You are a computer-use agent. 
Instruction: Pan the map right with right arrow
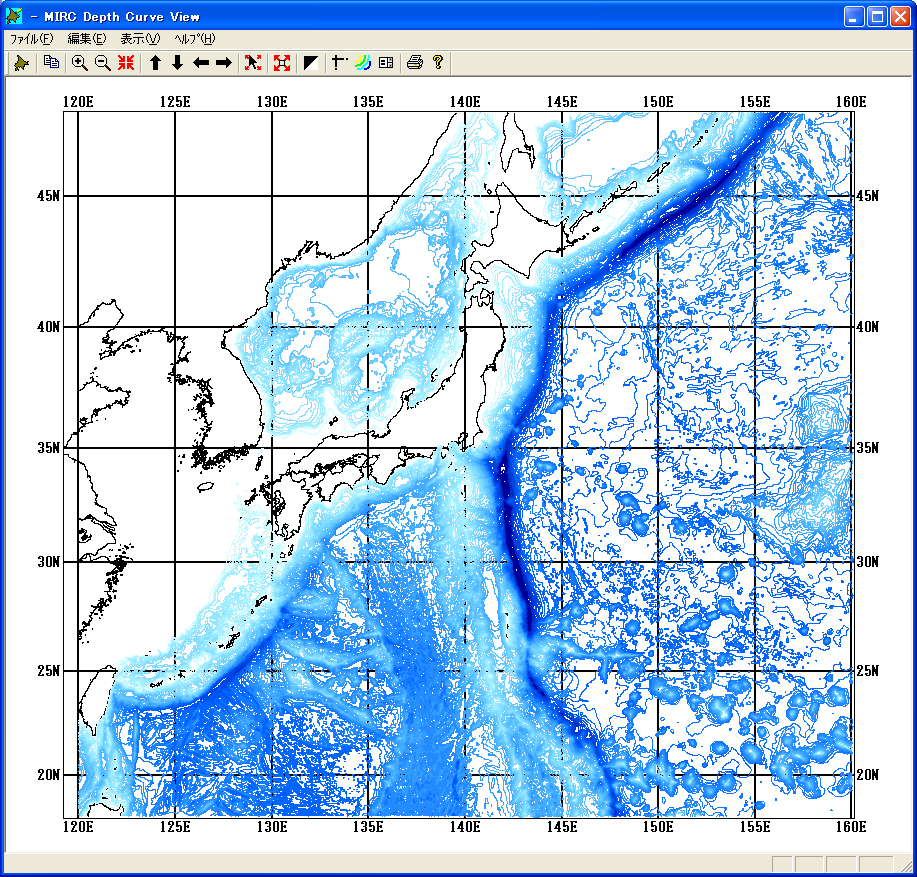224,63
